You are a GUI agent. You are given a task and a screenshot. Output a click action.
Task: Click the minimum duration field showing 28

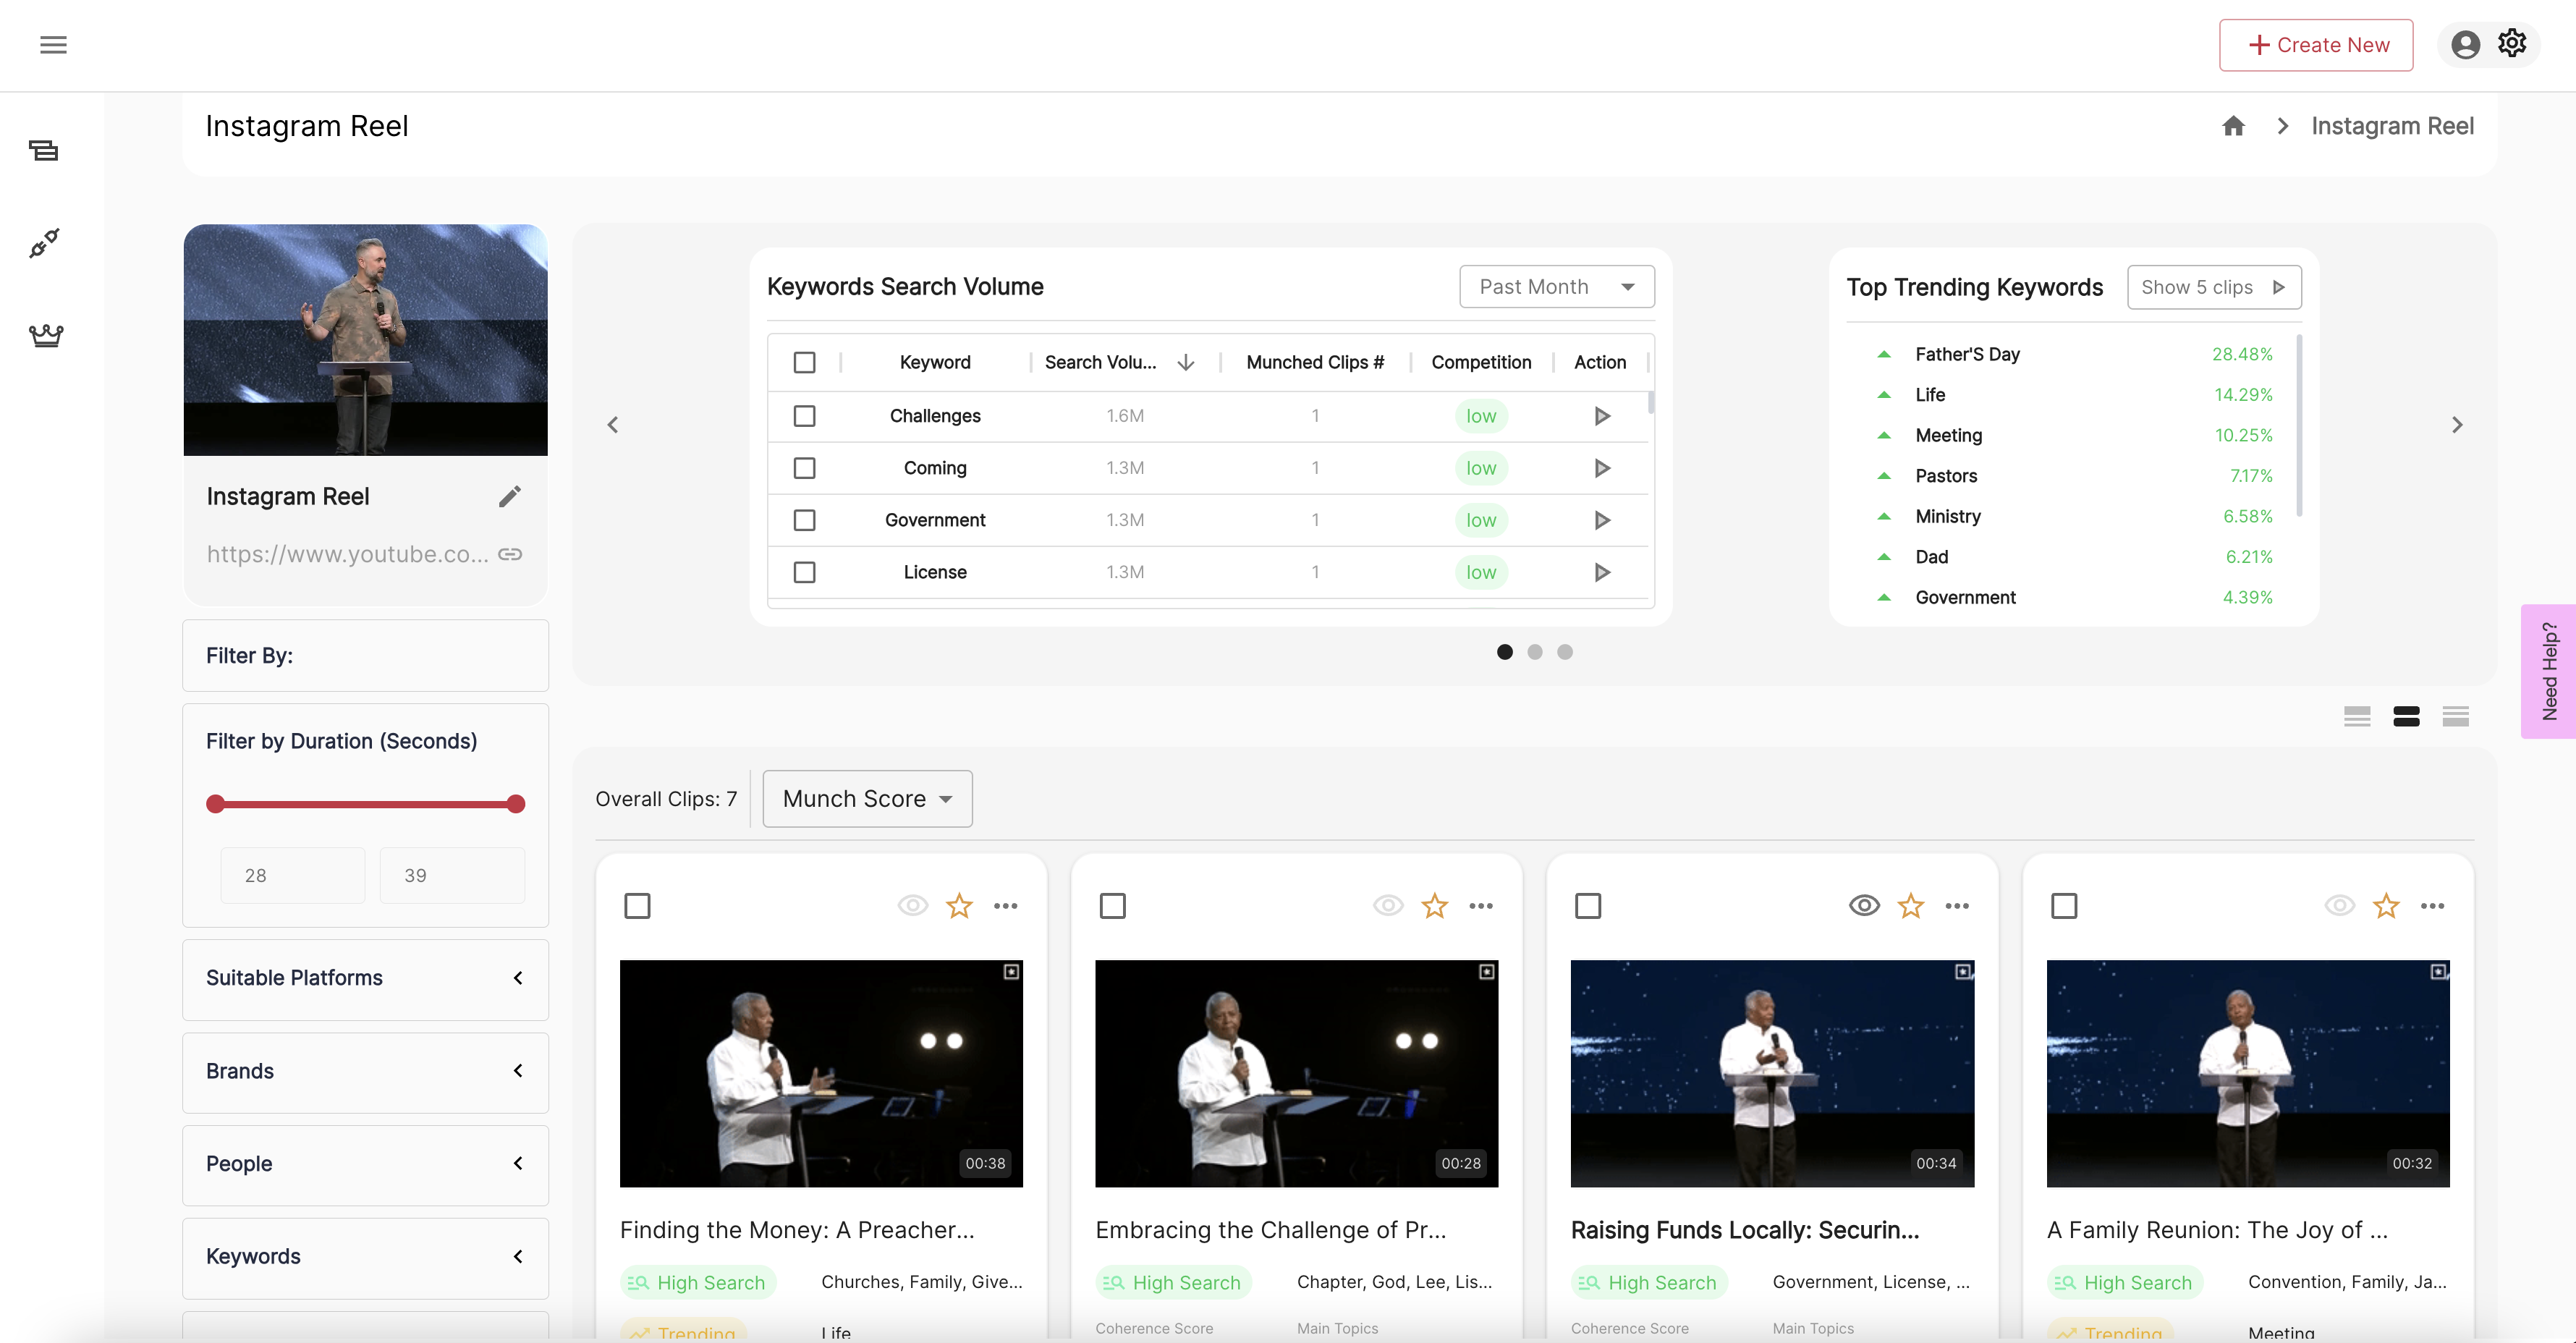(x=292, y=875)
